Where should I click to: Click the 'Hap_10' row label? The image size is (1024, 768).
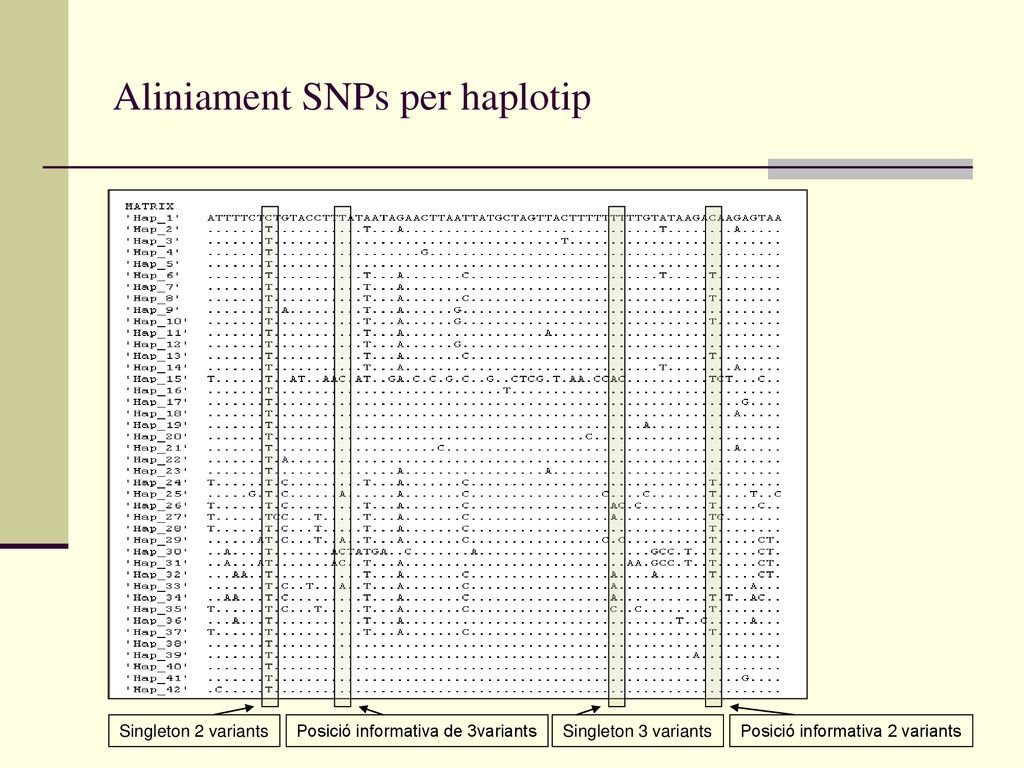click(156, 321)
